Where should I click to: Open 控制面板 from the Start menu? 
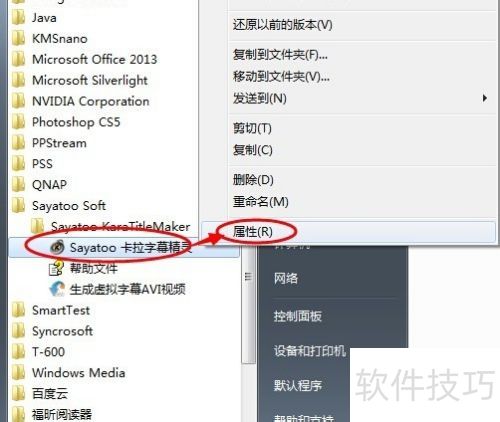pos(298,316)
